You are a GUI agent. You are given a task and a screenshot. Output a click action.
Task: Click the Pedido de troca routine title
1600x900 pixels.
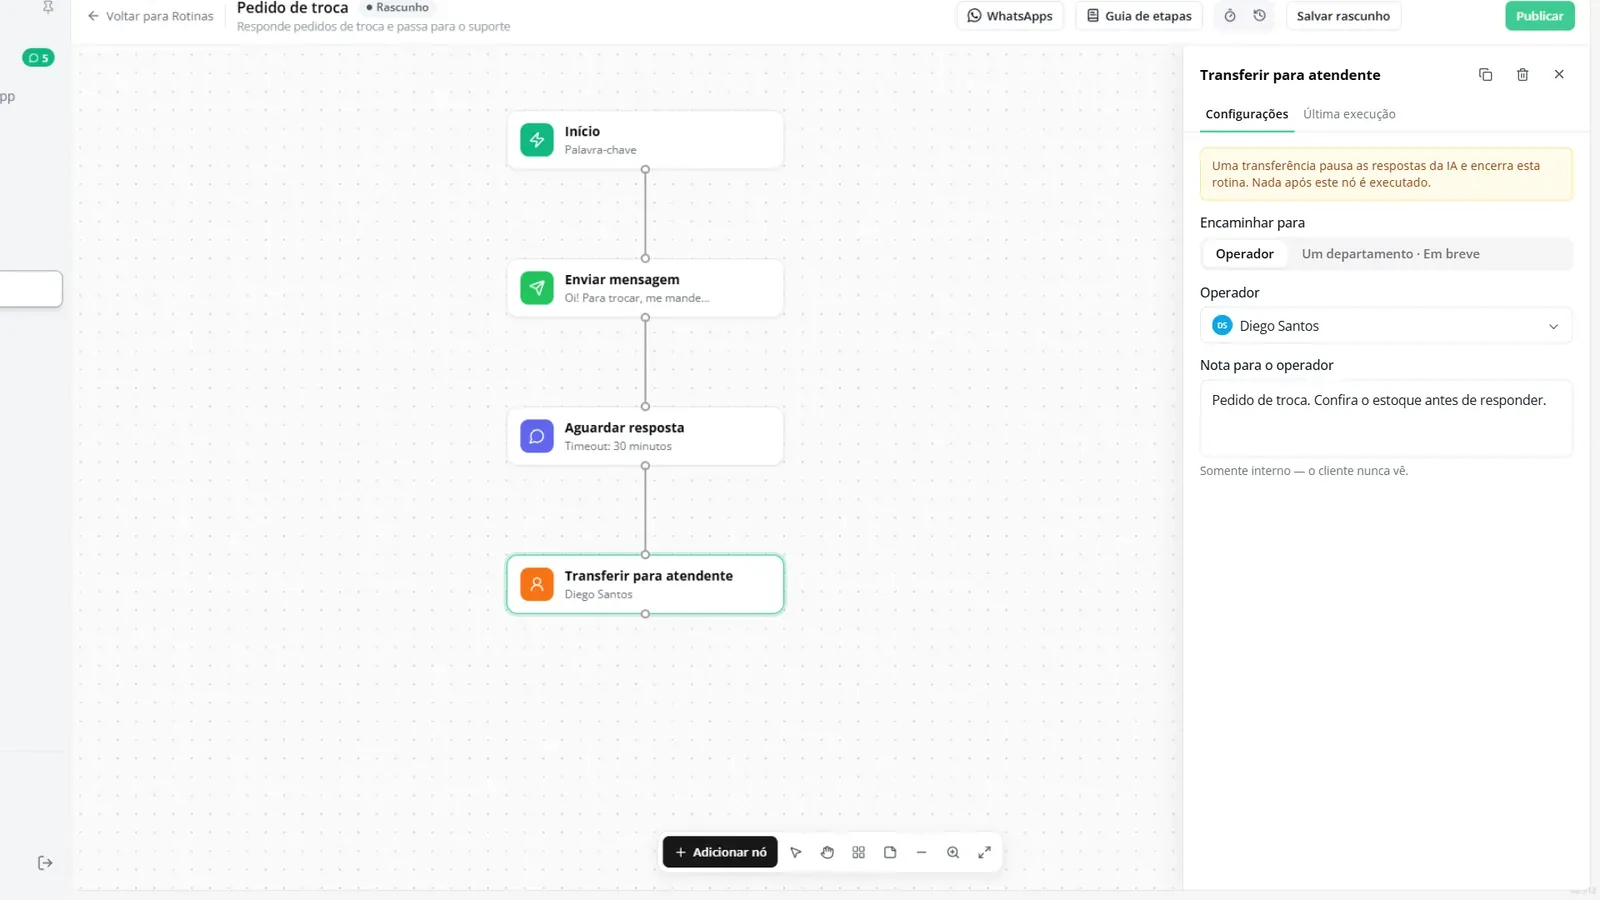pyautogui.click(x=292, y=8)
